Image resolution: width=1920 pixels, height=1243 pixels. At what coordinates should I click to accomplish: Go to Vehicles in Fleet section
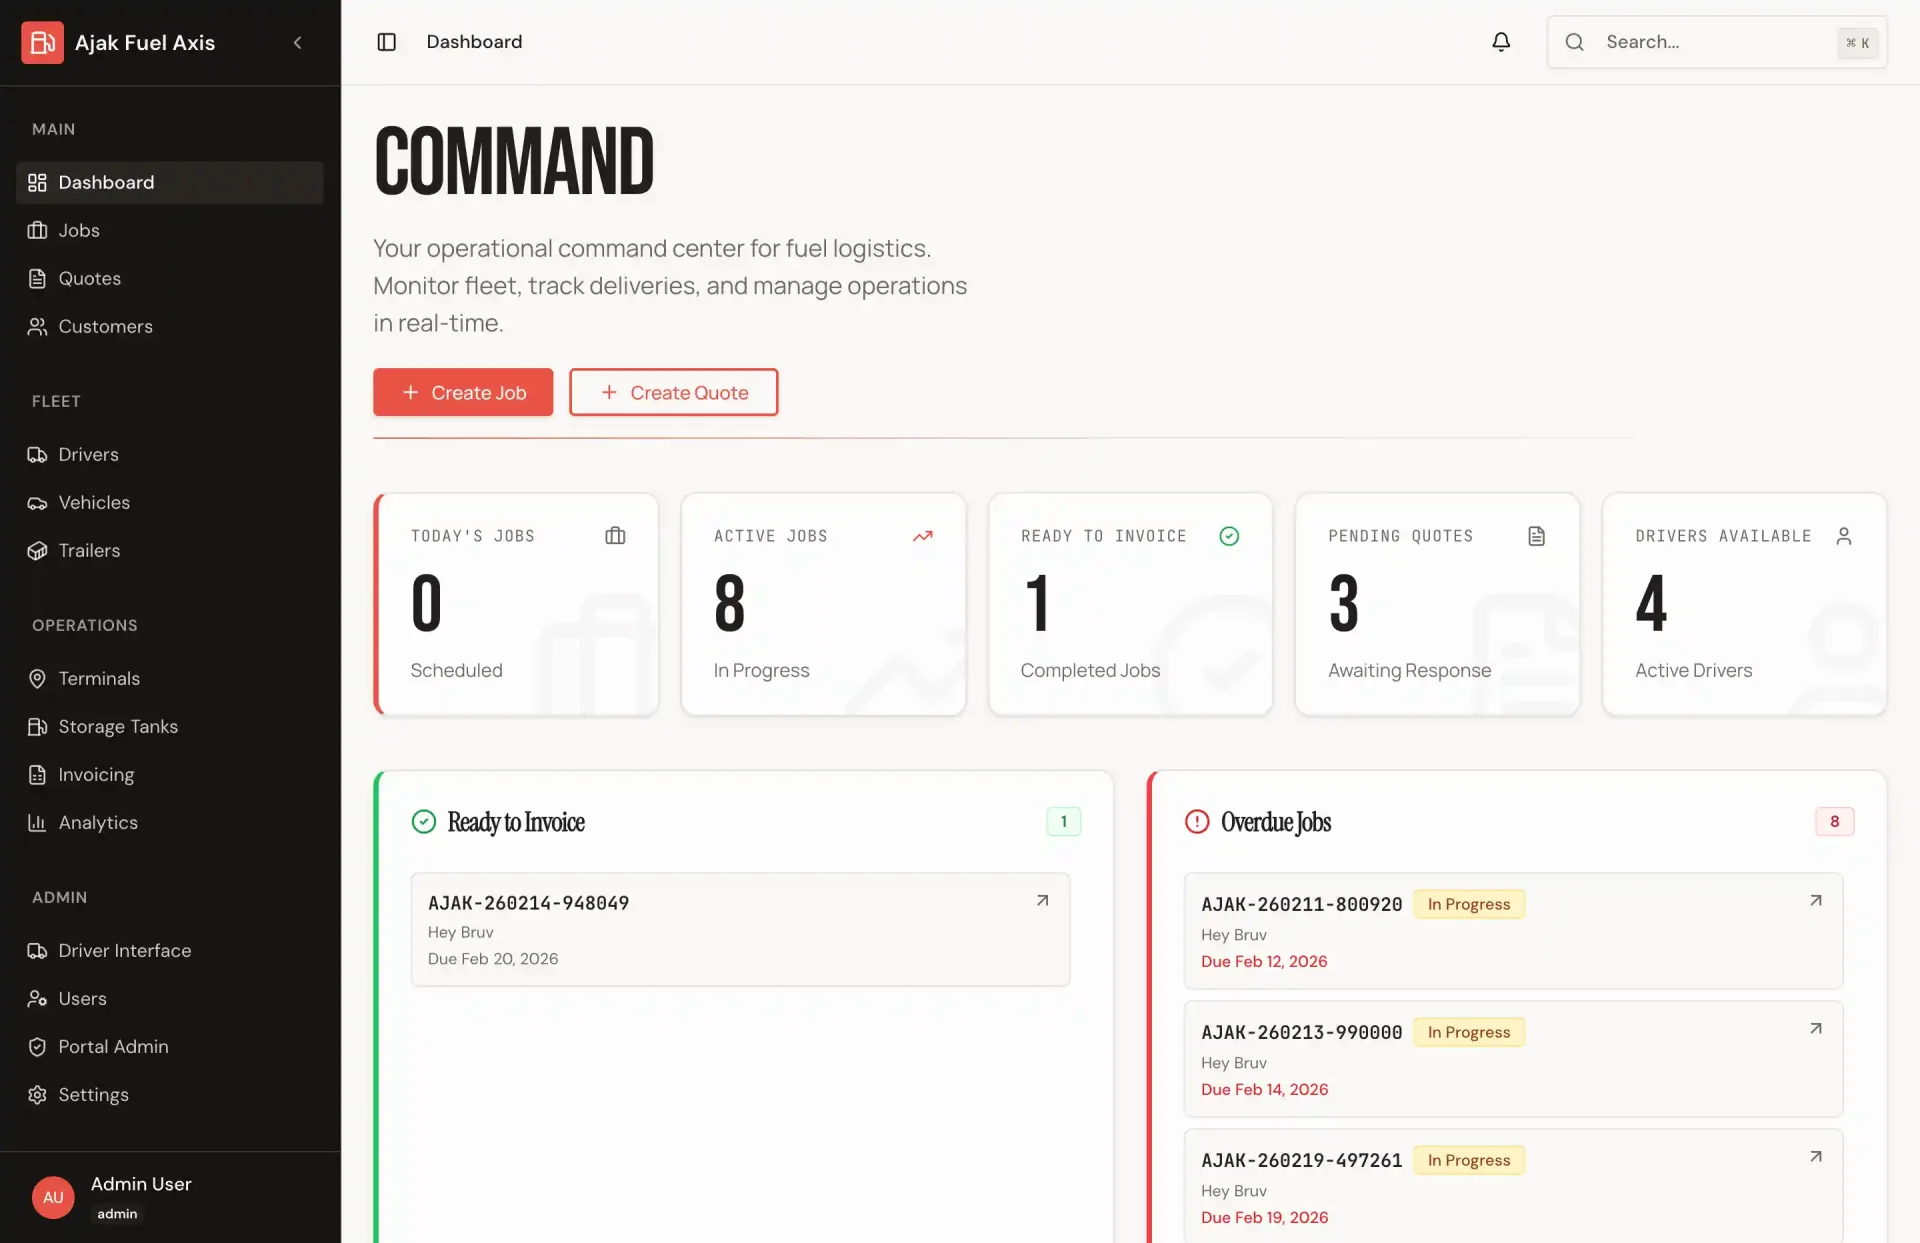click(94, 503)
